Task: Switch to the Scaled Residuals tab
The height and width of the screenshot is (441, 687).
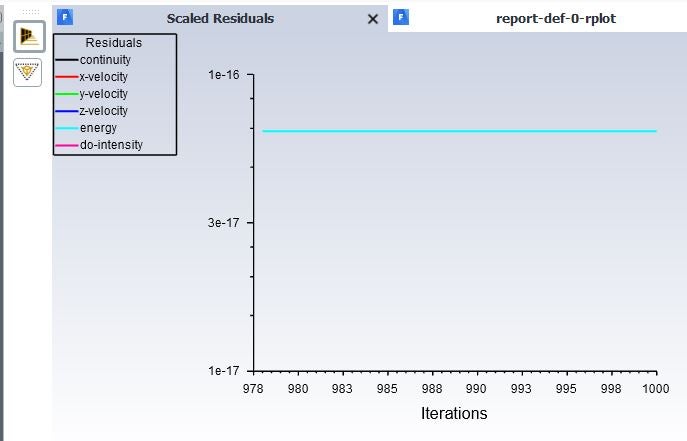Action: (220, 18)
